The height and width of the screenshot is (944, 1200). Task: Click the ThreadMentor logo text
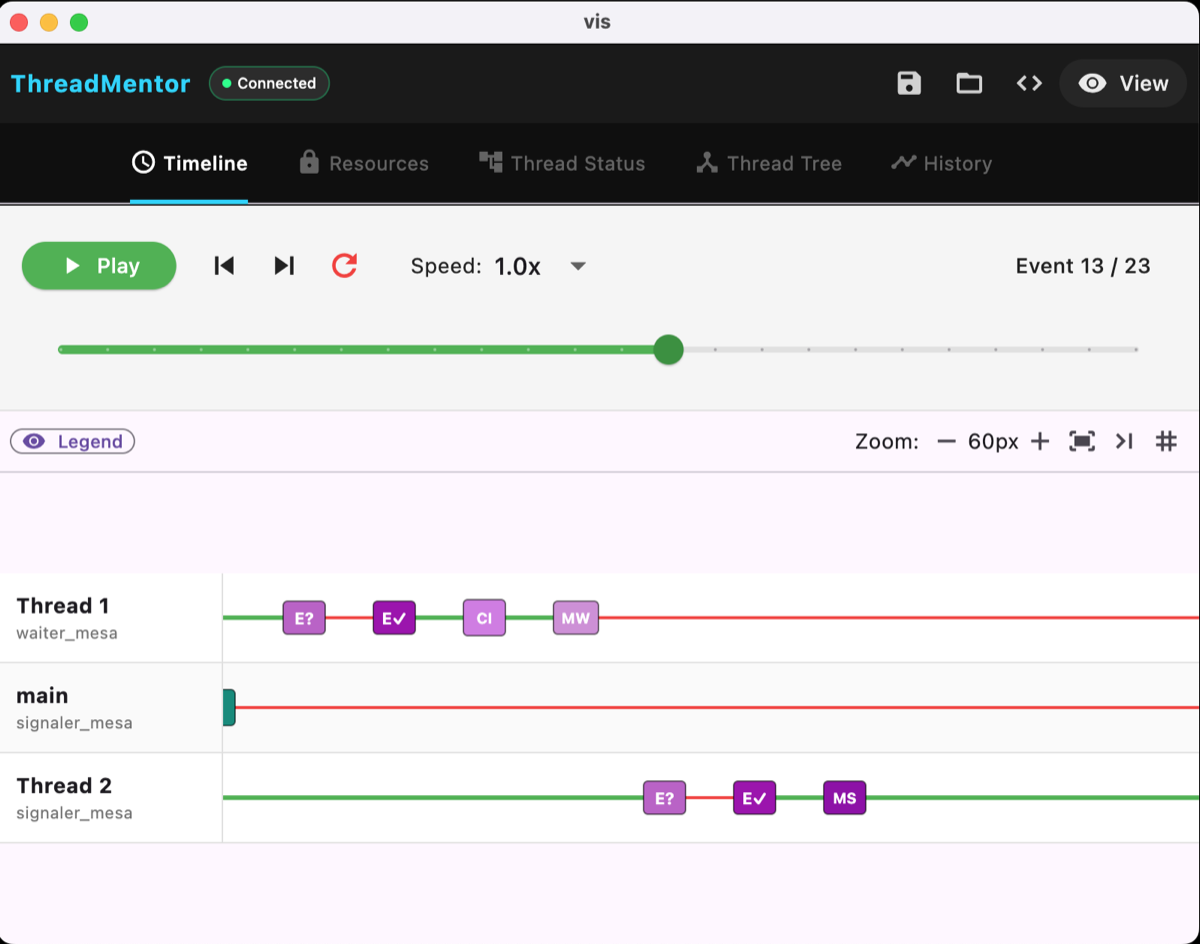(100, 83)
